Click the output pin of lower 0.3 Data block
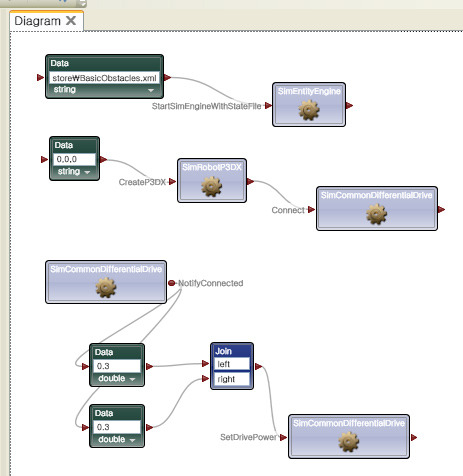463x476 pixels. pos(149,428)
